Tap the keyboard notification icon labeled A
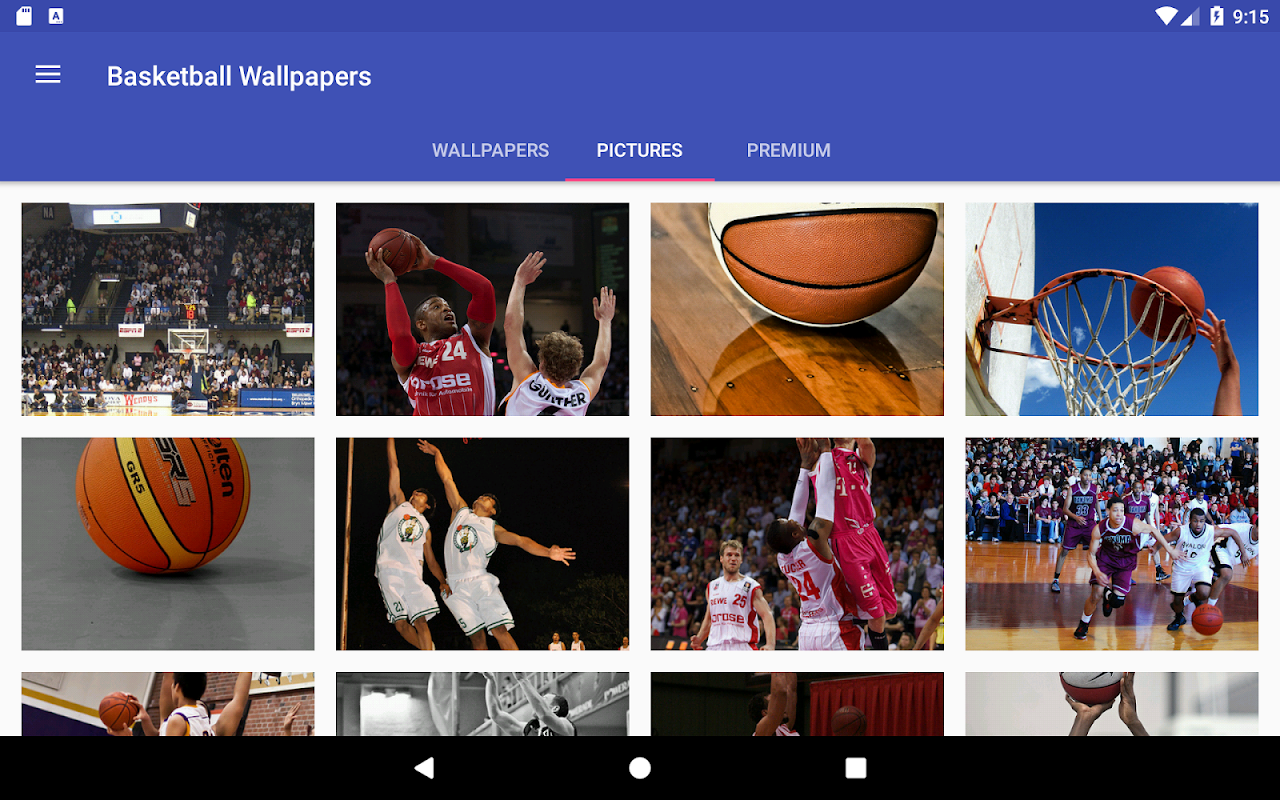1280x800 pixels. (x=56, y=16)
